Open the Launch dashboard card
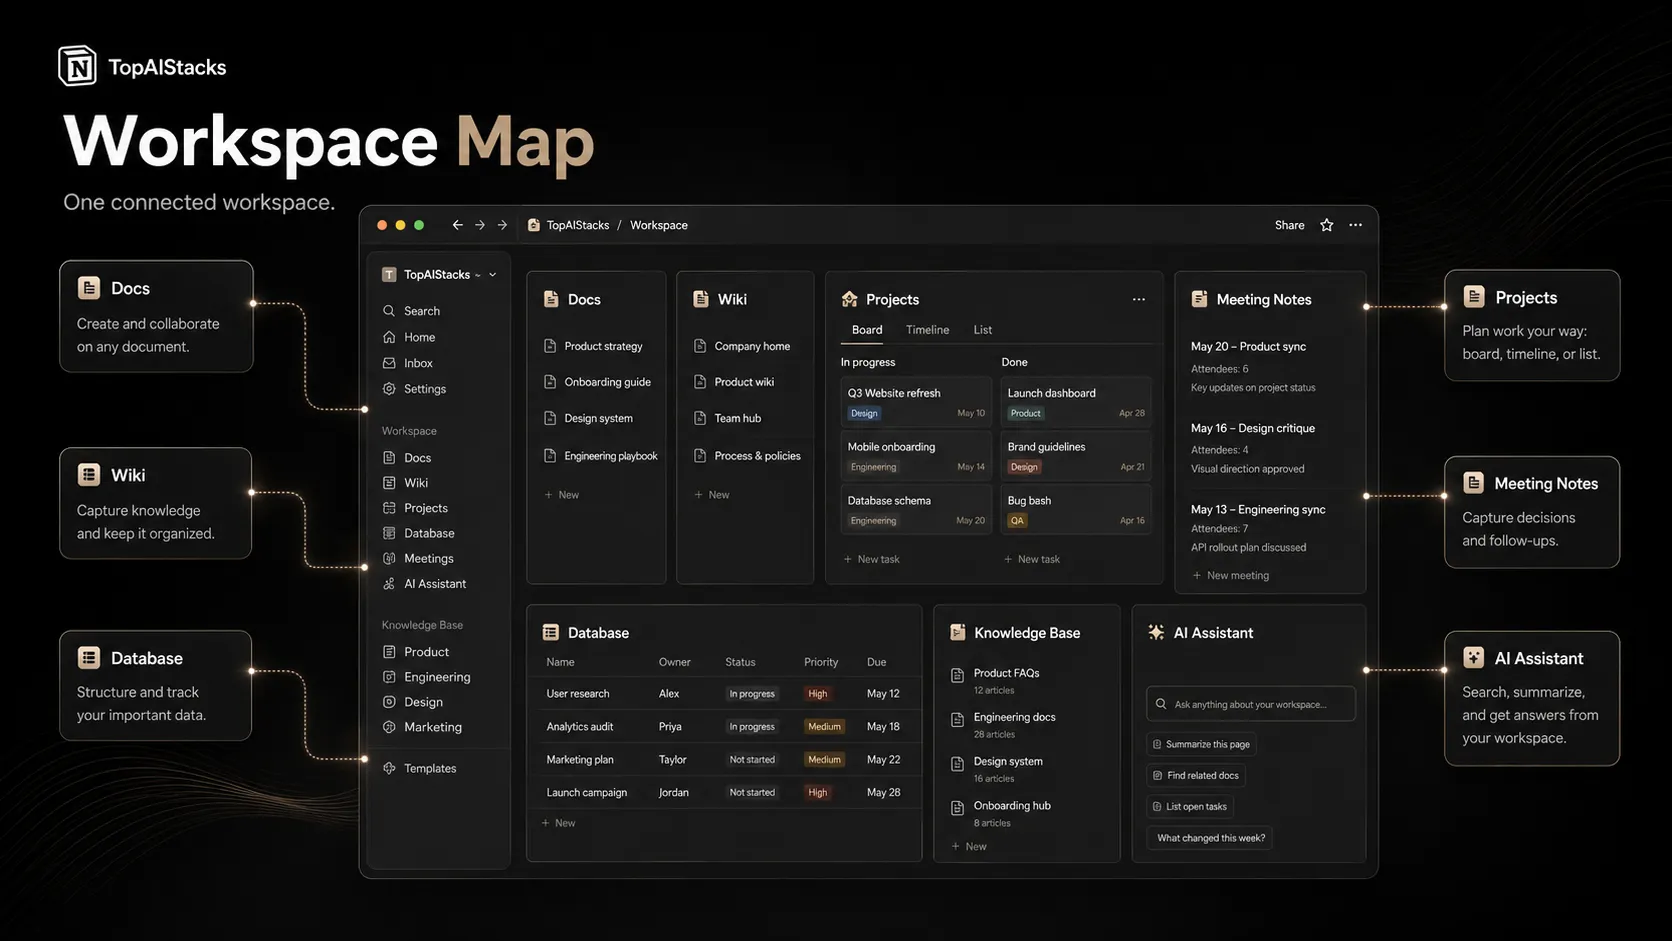 [1076, 401]
